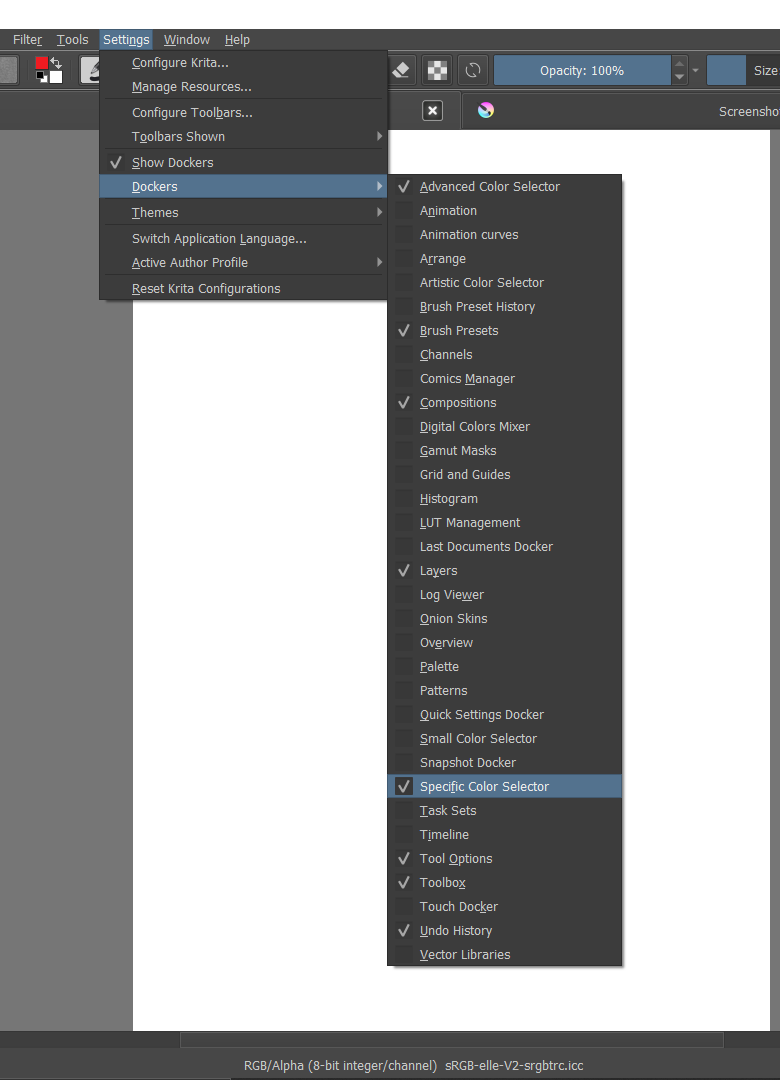Screen dimensions: 780x1080
Task: Adjust the Size slider
Action: tap(743, 70)
